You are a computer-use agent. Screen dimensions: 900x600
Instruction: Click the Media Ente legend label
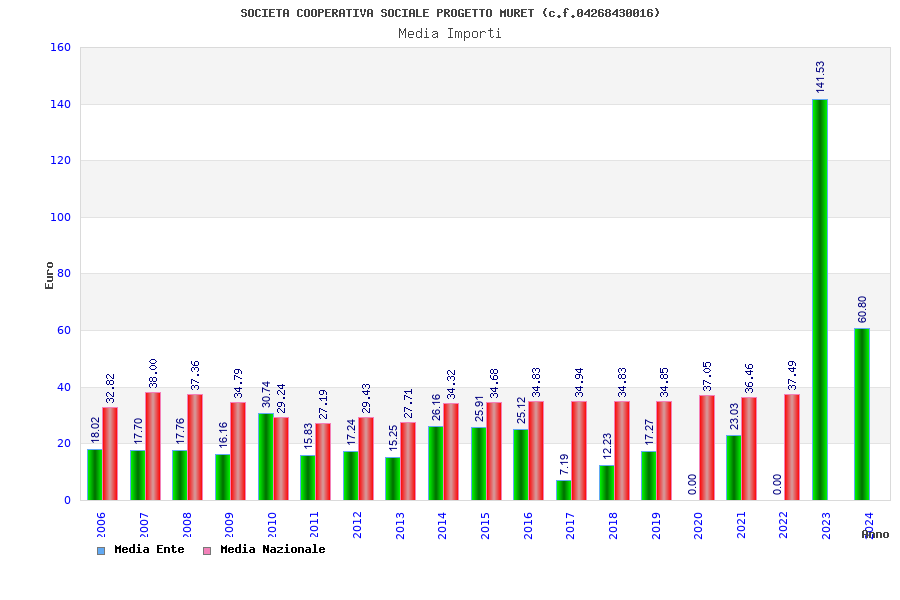point(149,549)
